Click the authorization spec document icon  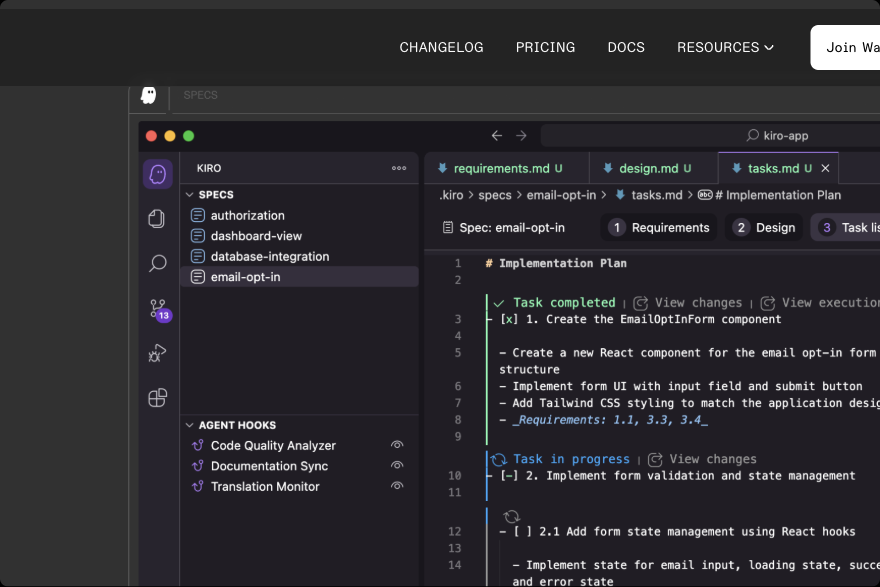(x=198, y=215)
